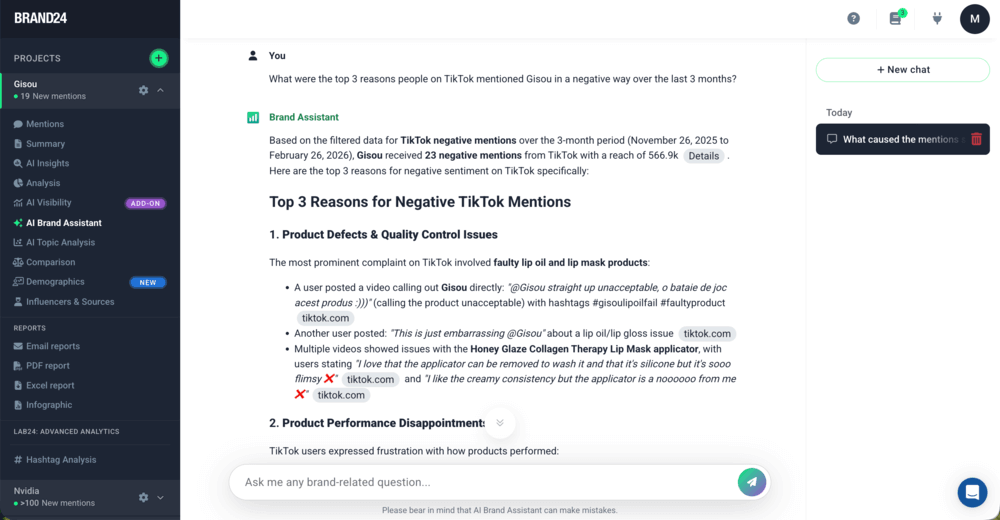Open the help question mark icon
Viewport: 1000px width, 520px height.
point(853,18)
